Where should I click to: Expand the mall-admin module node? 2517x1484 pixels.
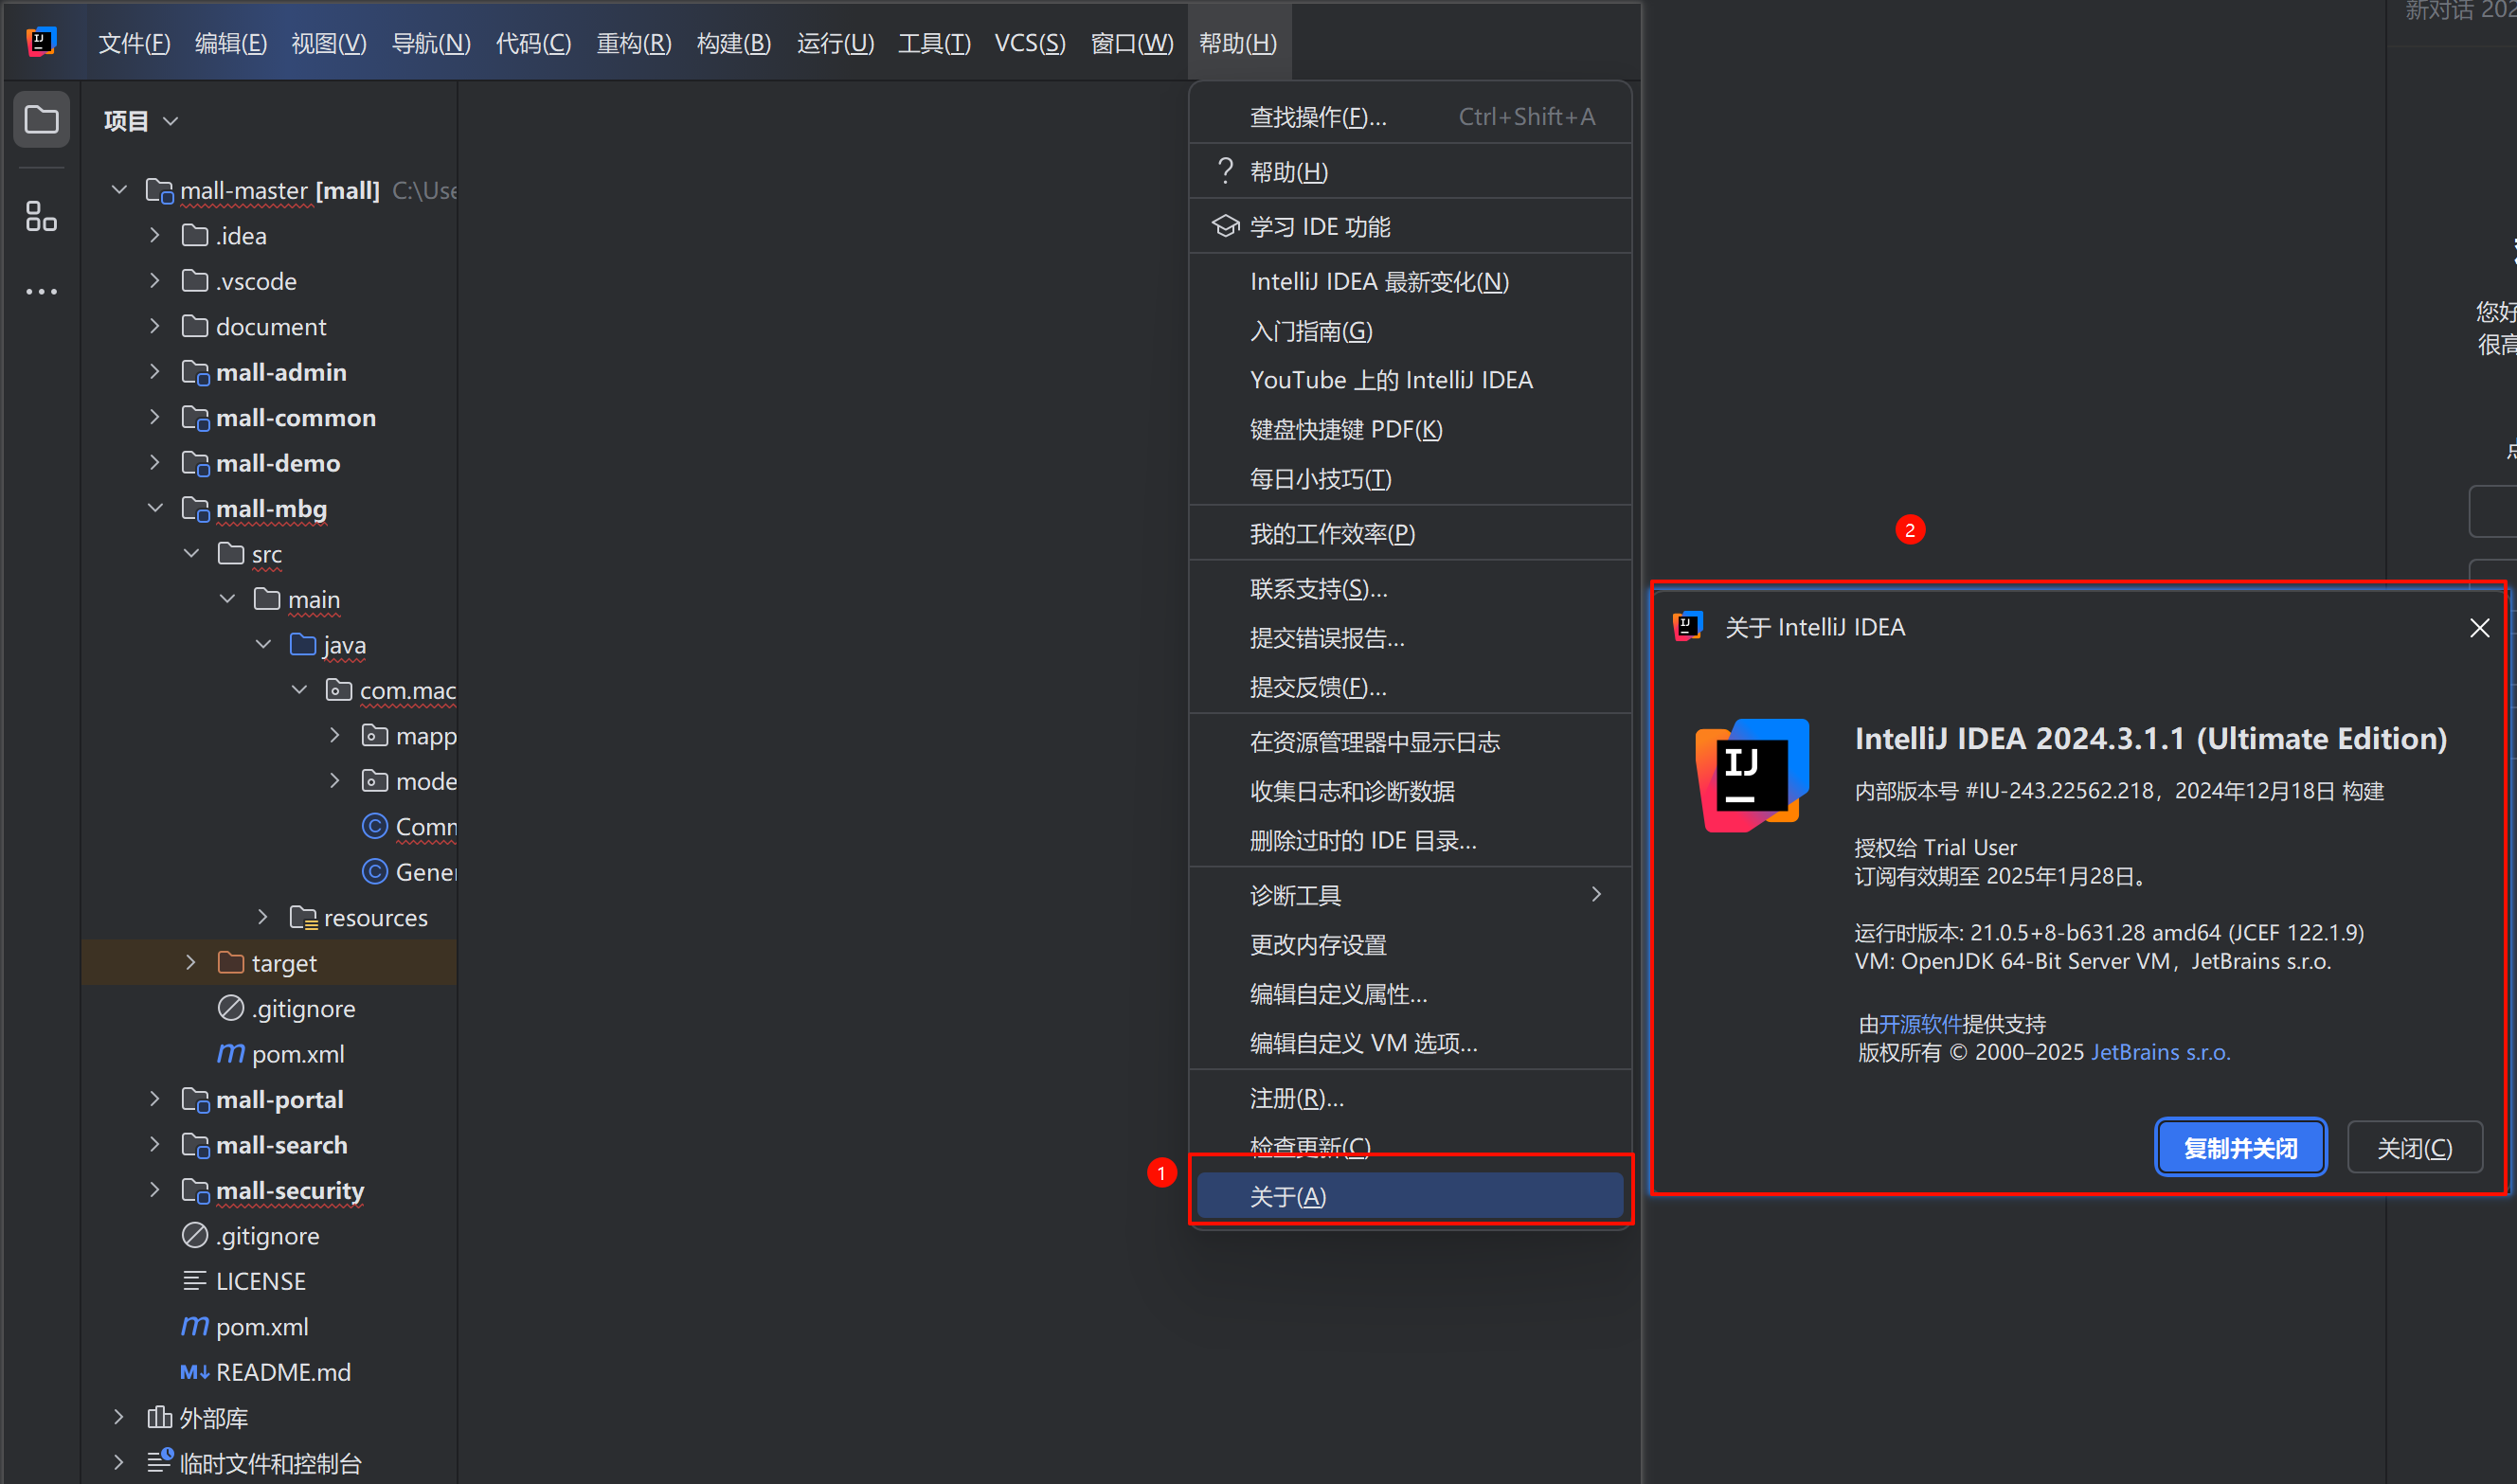(x=155, y=372)
